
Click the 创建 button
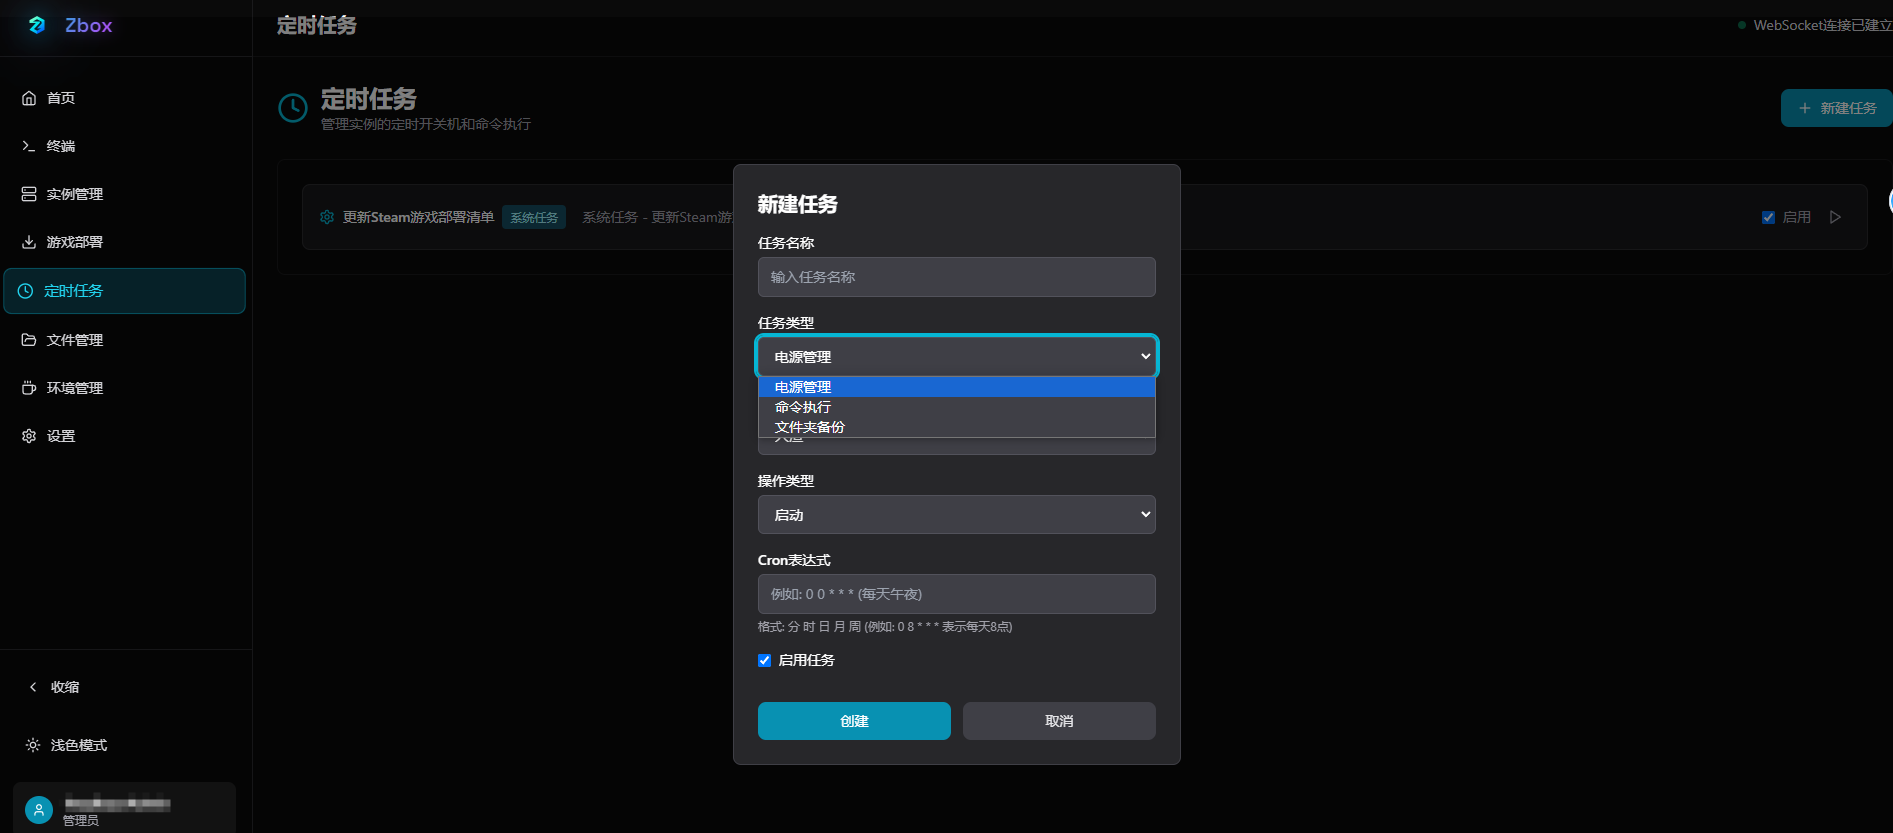(854, 721)
